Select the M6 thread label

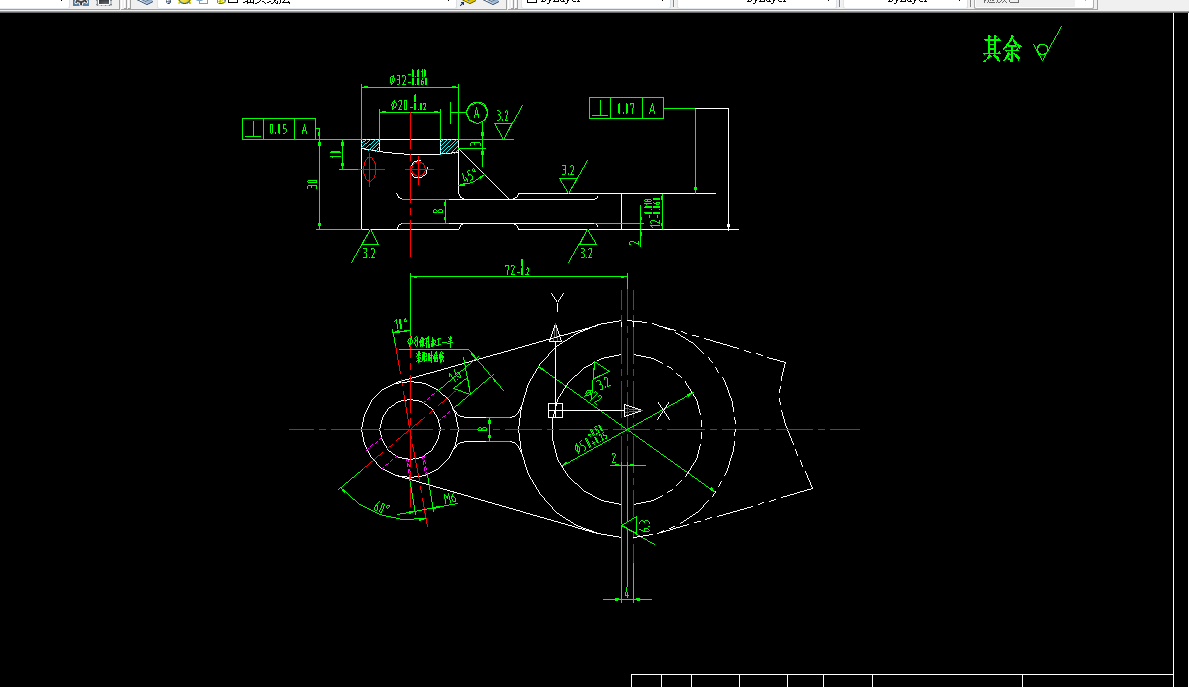pyautogui.click(x=450, y=498)
